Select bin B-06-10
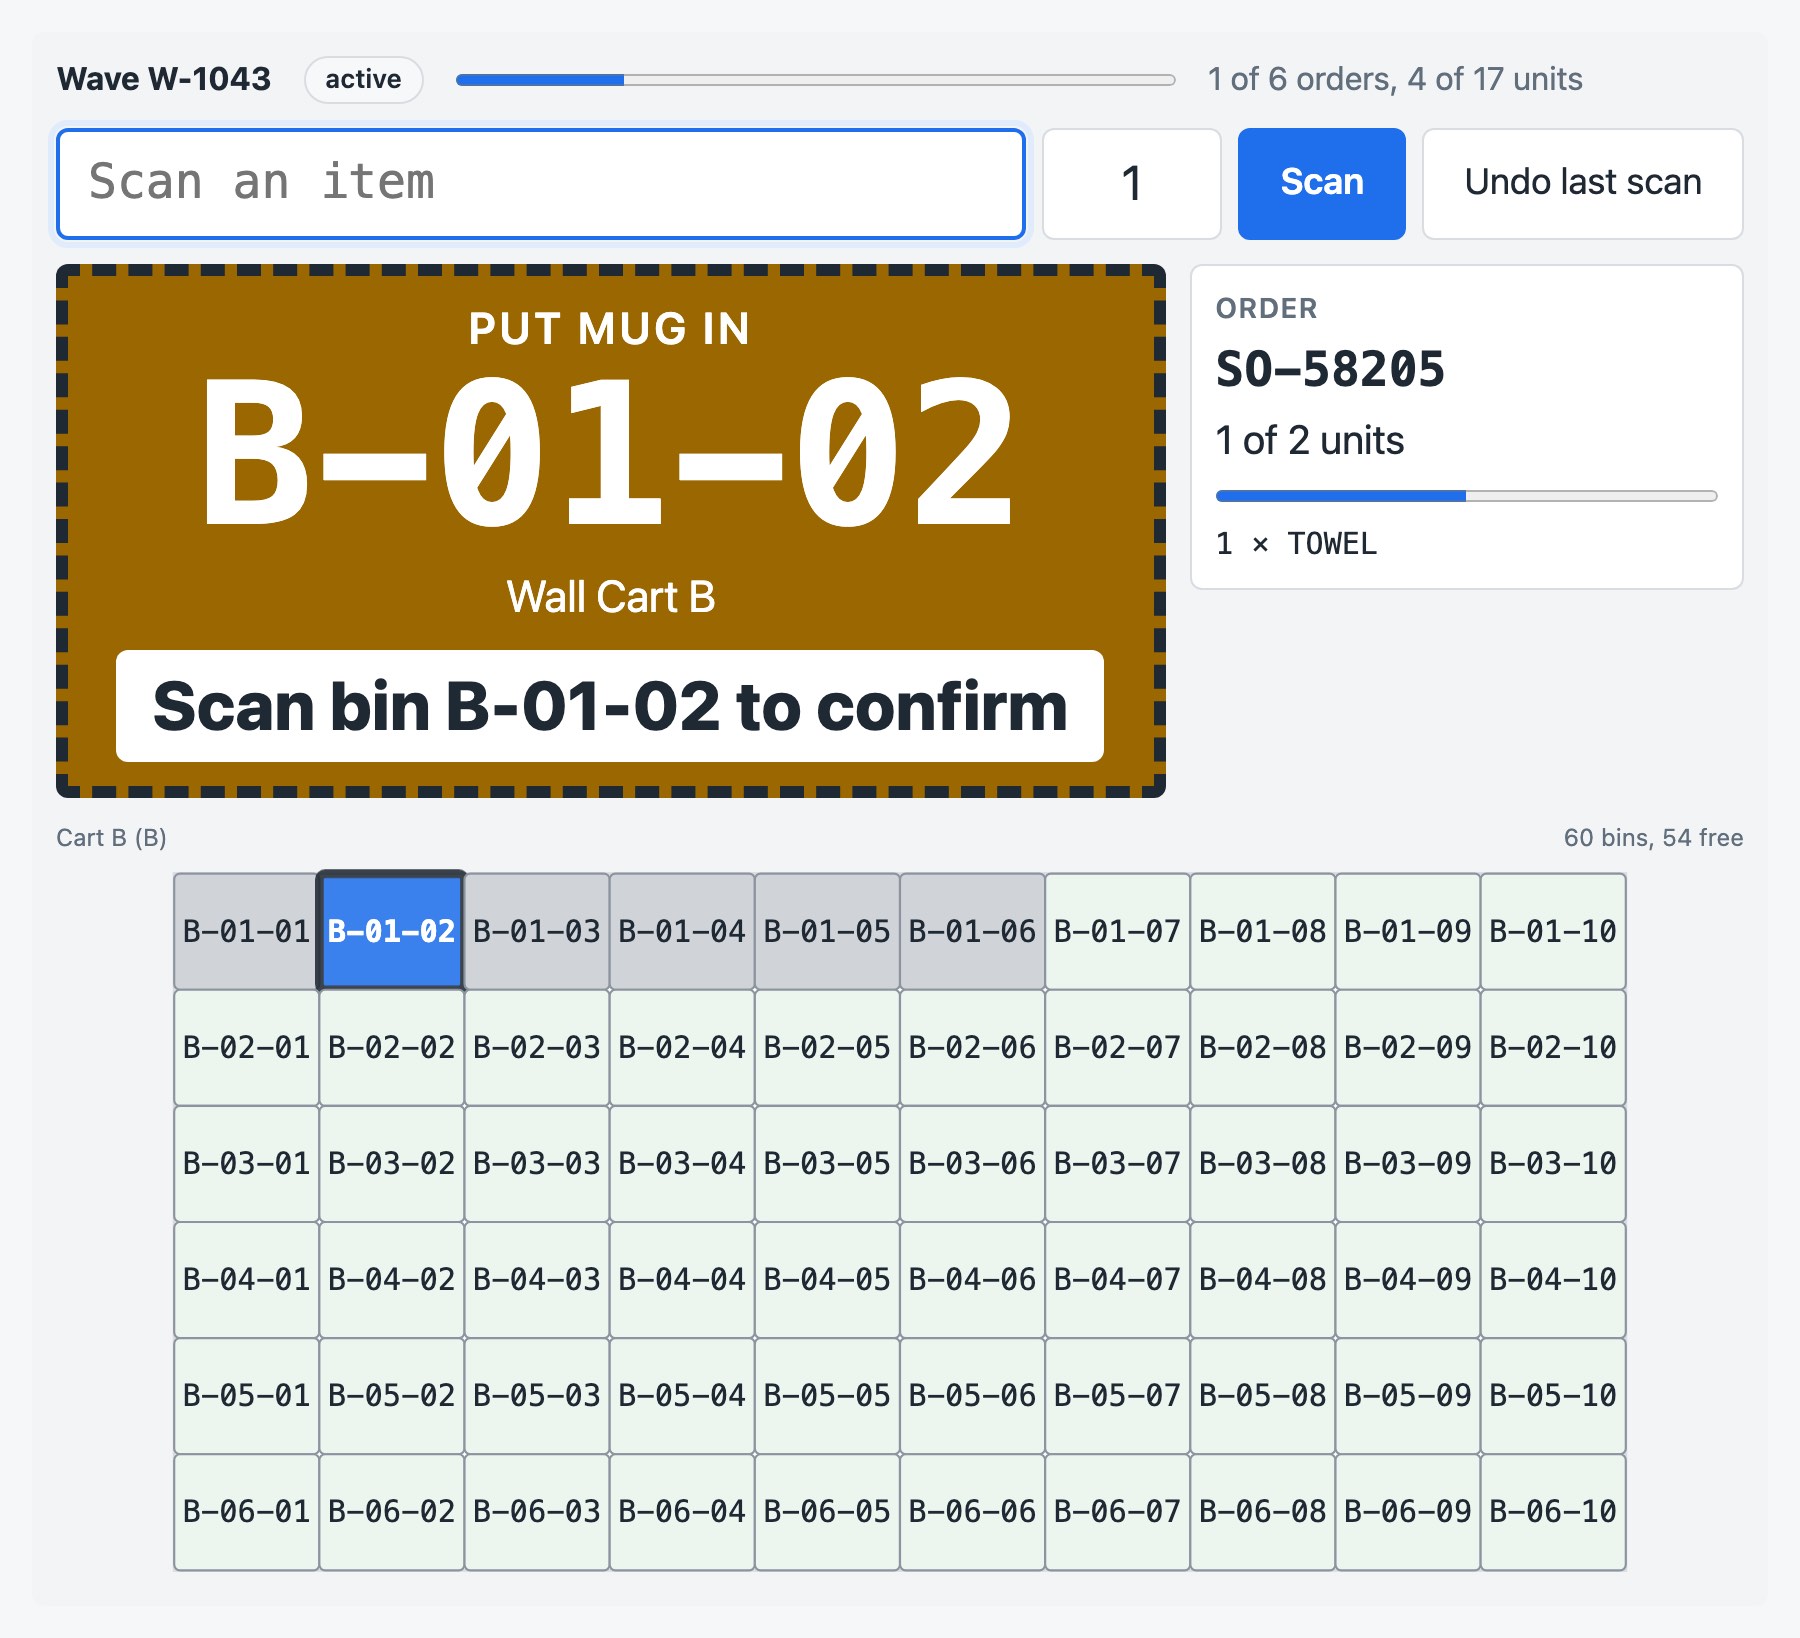1800x1638 pixels. 1553,1511
